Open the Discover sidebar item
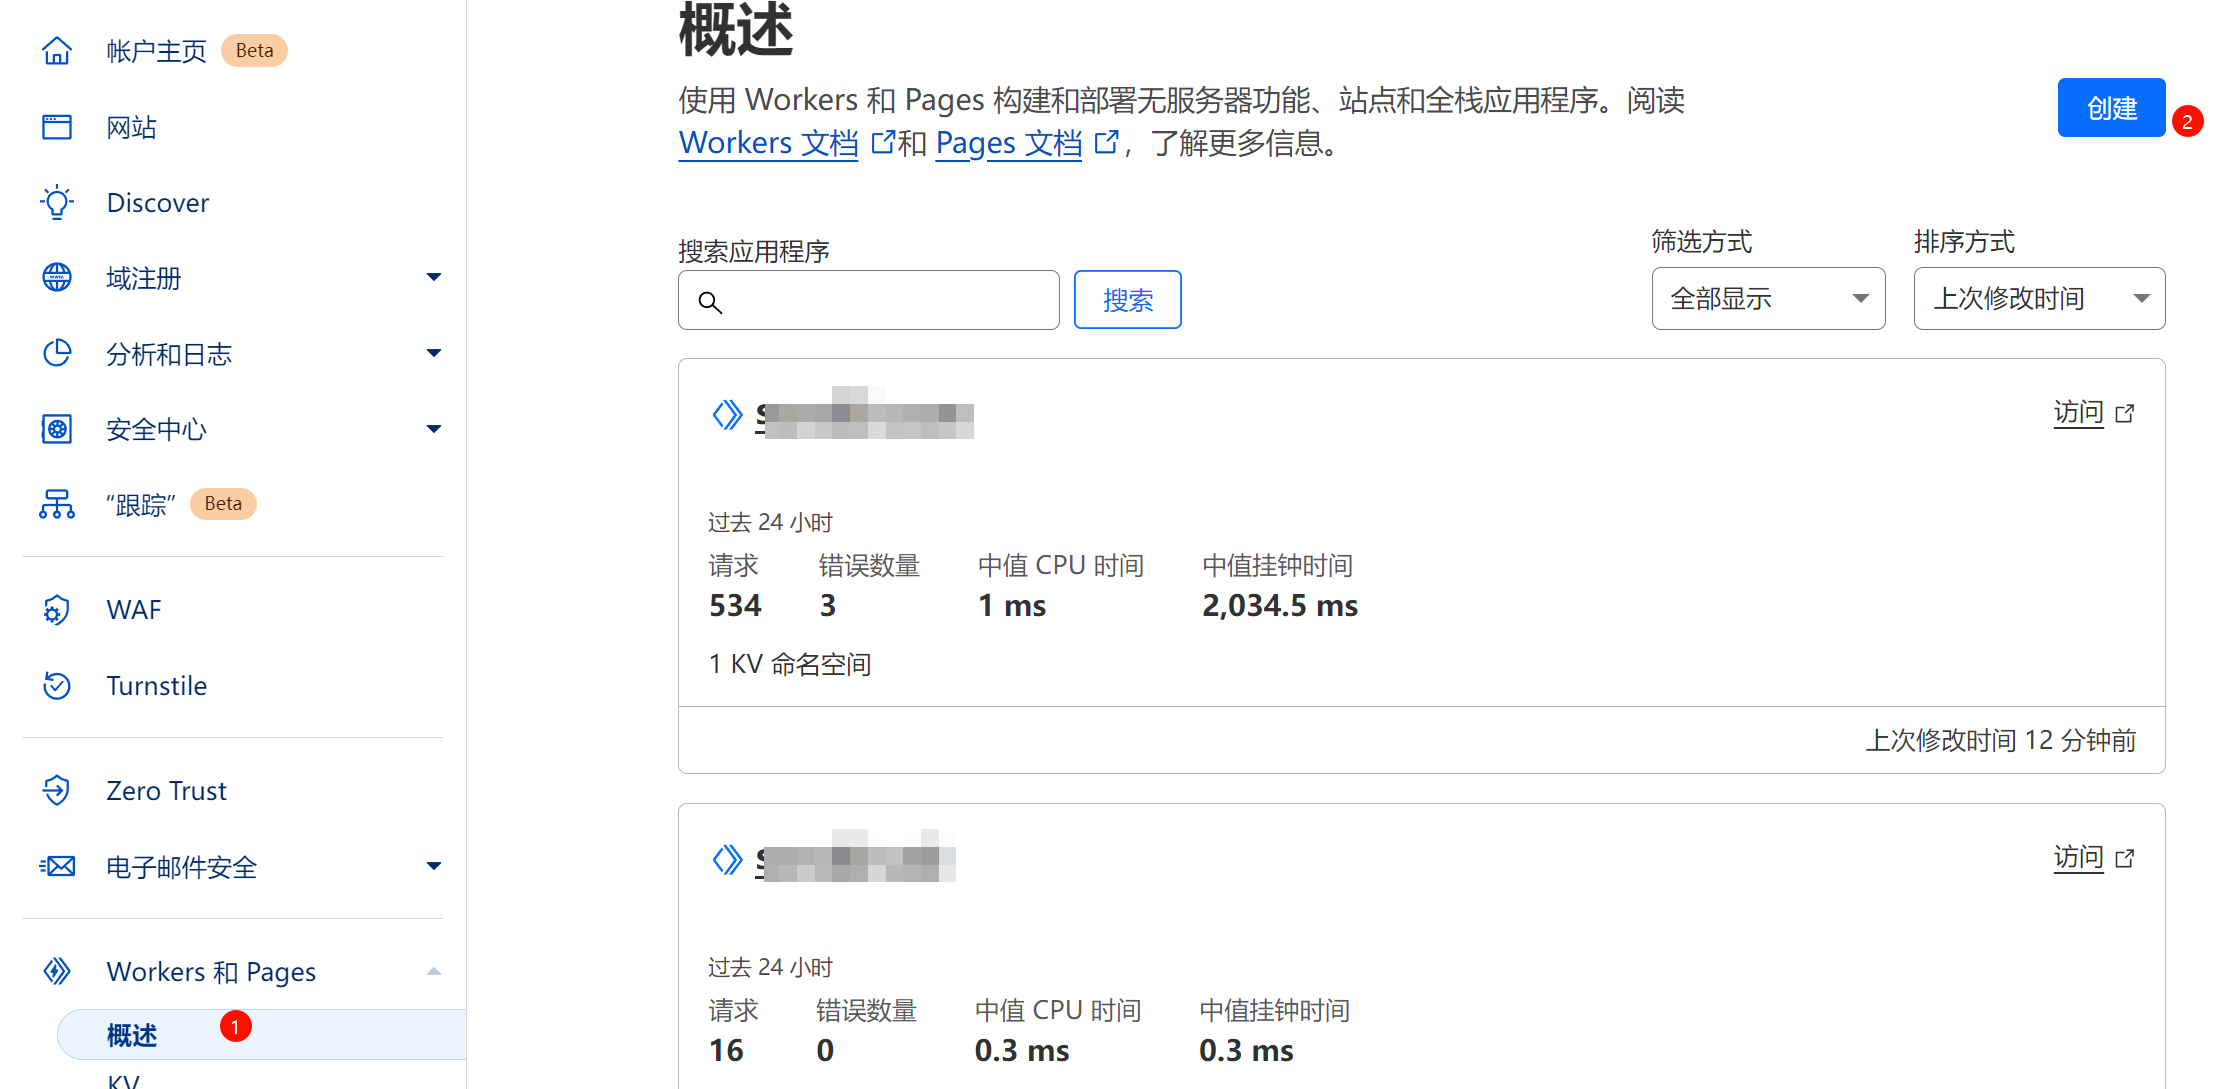 (158, 203)
